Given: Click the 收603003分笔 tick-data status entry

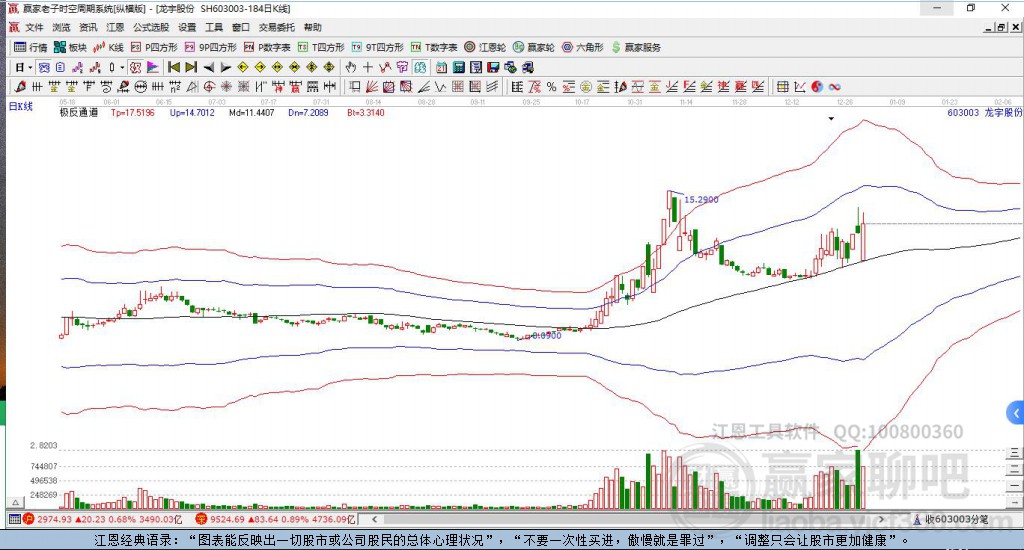Looking at the screenshot, I should pos(951,519).
